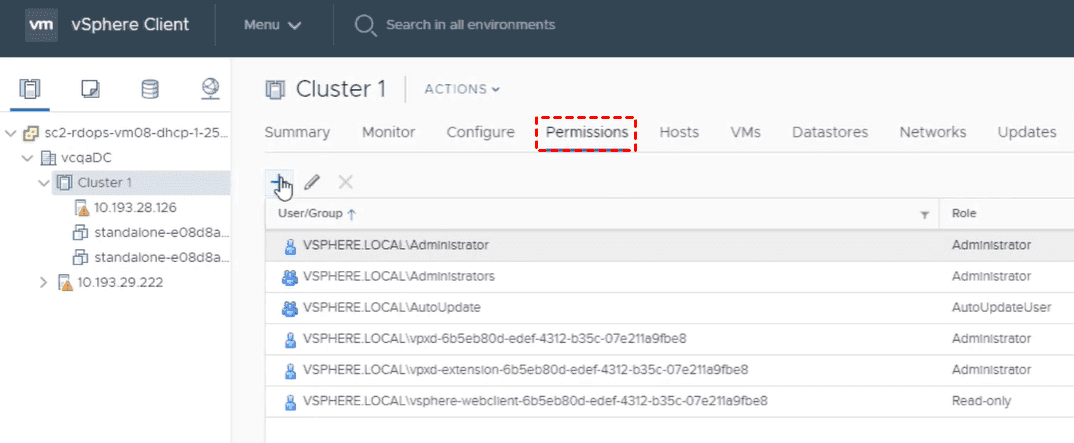Switch to VMs and Templates inventory view
Image resolution: width=1074 pixels, height=443 pixels.
click(90, 89)
